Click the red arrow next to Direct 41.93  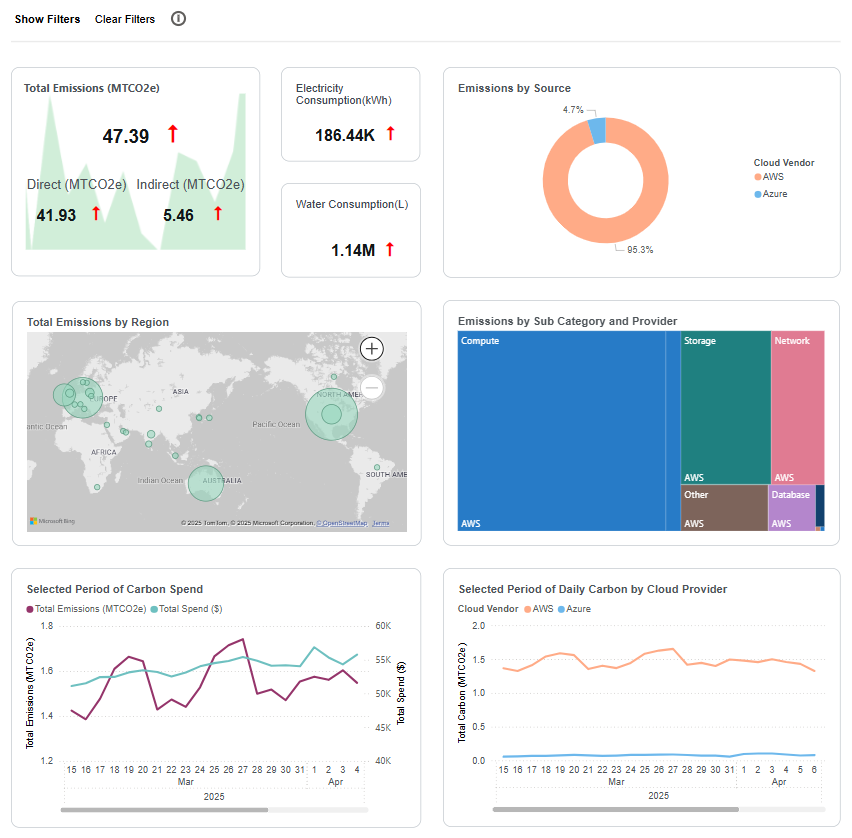(x=96, y=213)
